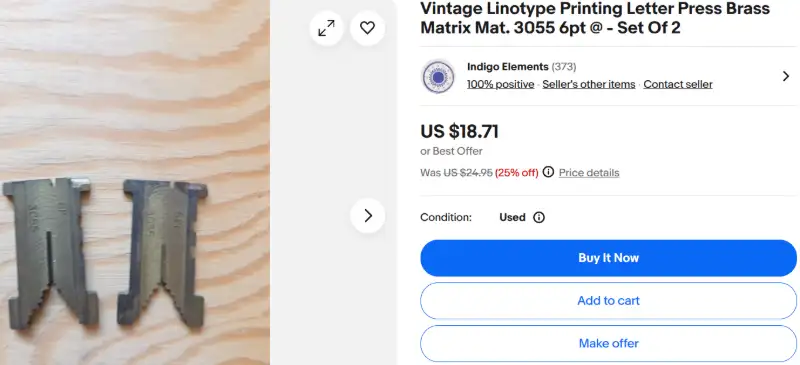Open price info circle icon
The width and height of the screenshot is (800, 365).
click(x=548, y=172)
